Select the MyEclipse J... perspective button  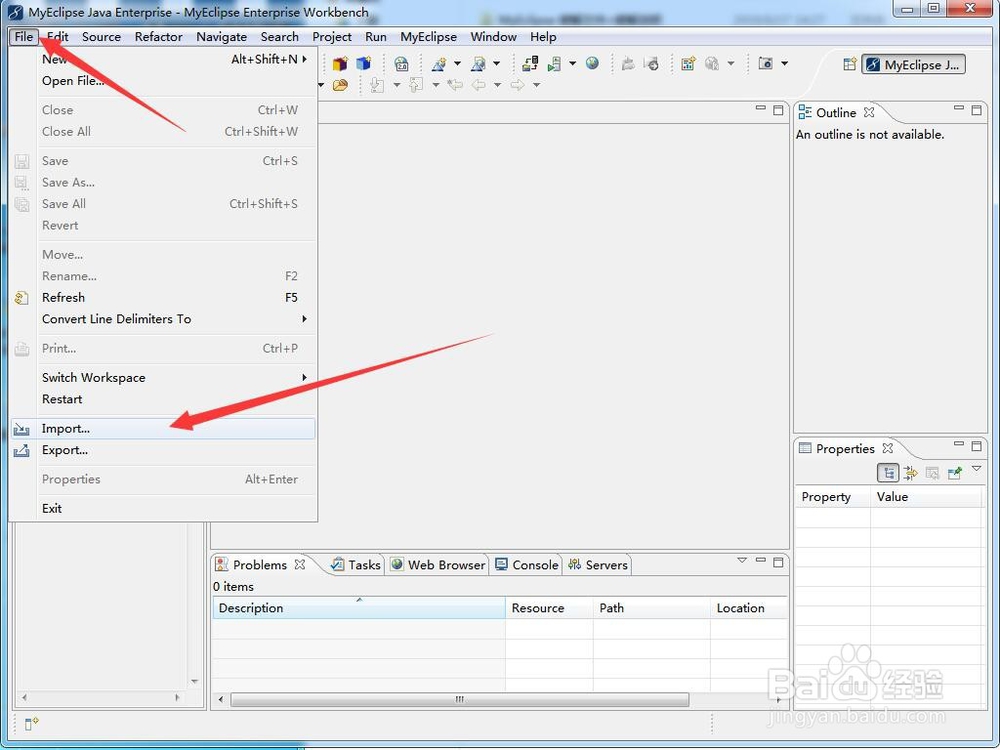(x=913, y=64)
